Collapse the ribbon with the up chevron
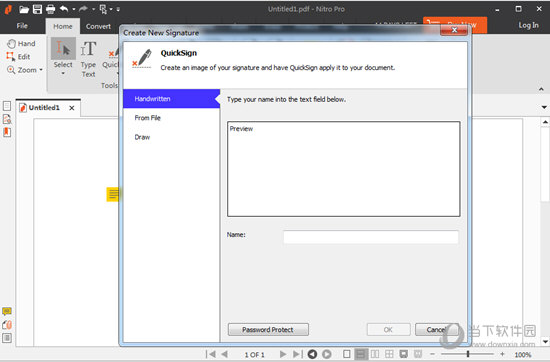This screenshot has width=550, height=362. click(x=541, y=89)
